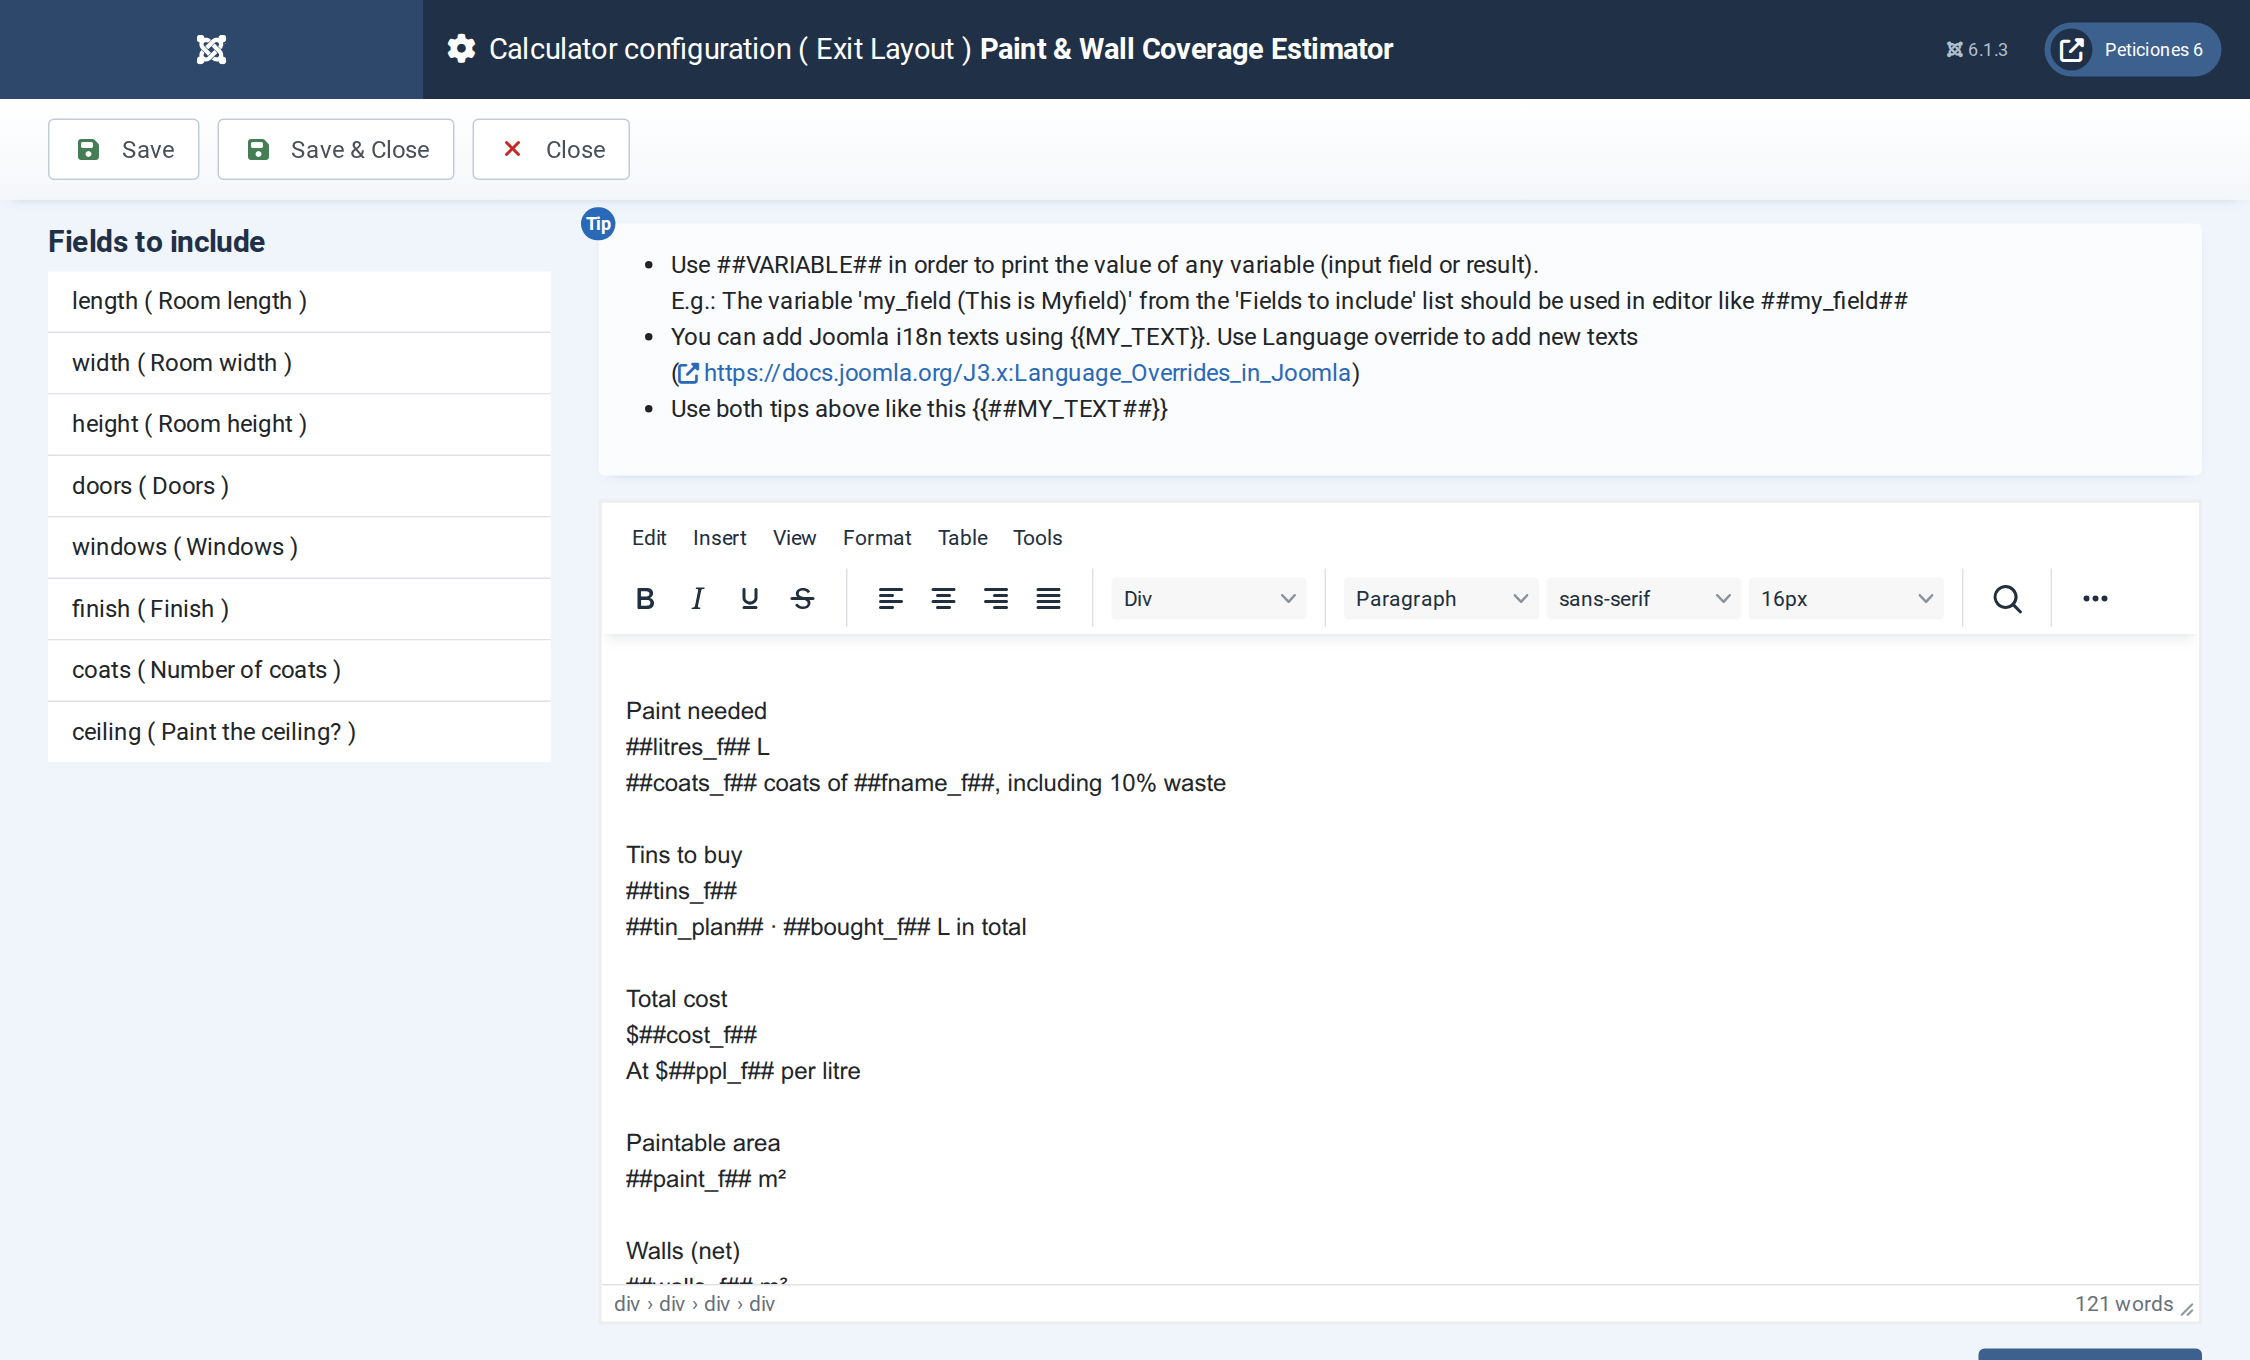Image resolution: width=2250 pixels, height=1360 pixels.
Task: Select the finish (Finish) field
Action: click(299, 609)
